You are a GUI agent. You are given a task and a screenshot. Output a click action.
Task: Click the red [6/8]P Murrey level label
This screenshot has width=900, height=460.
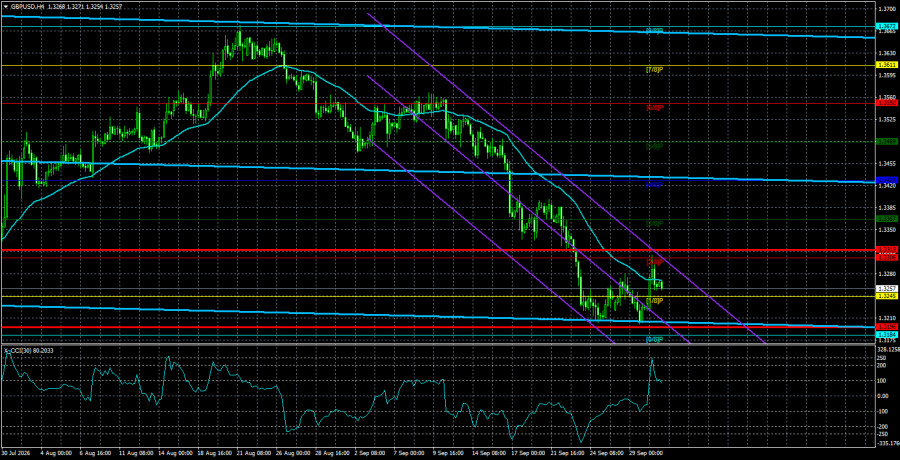pos(655,107)
